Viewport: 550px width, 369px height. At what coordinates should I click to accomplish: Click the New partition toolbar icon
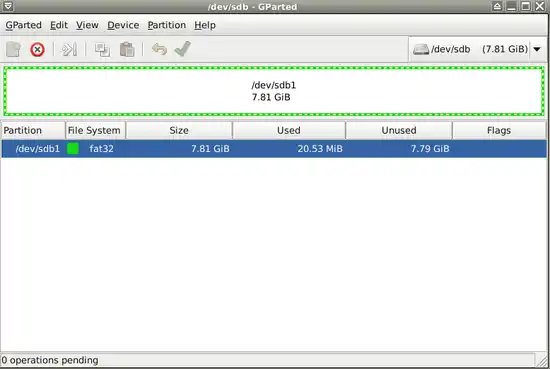[14, 49]
